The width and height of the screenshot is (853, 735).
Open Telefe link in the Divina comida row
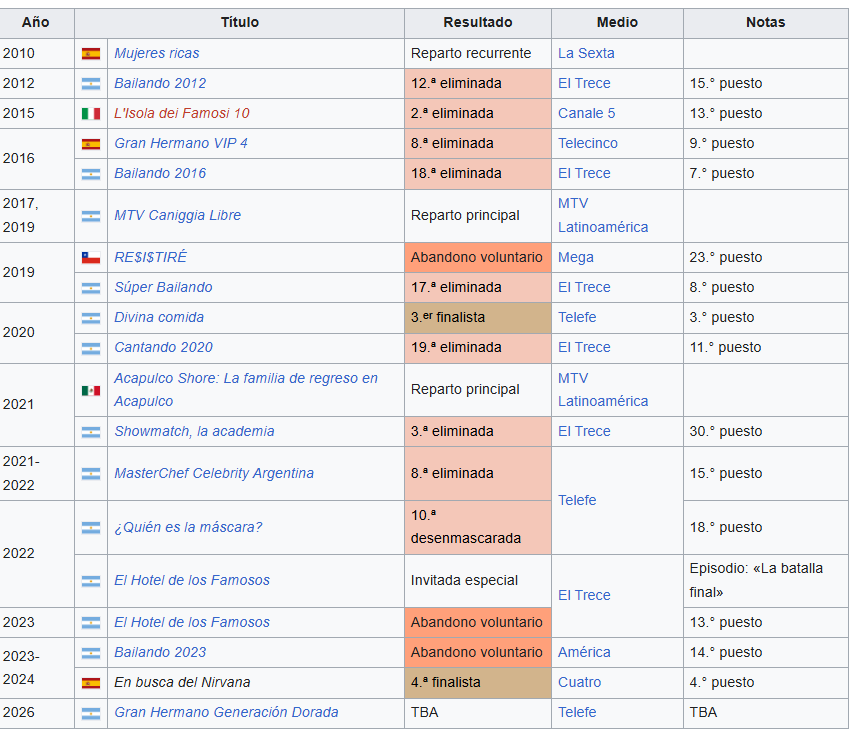pos(577,317)
